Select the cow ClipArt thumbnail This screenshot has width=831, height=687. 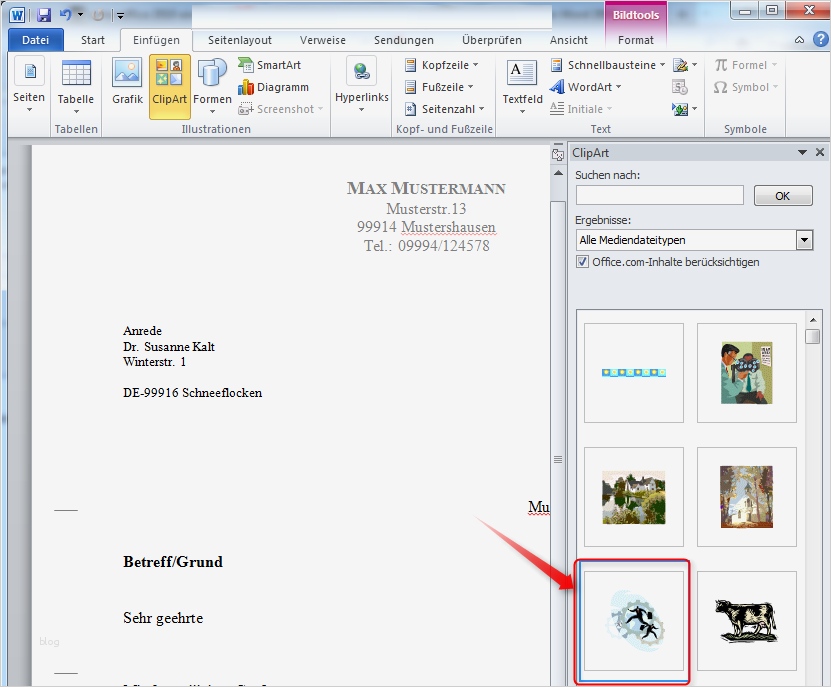click(x=746, y=620)
